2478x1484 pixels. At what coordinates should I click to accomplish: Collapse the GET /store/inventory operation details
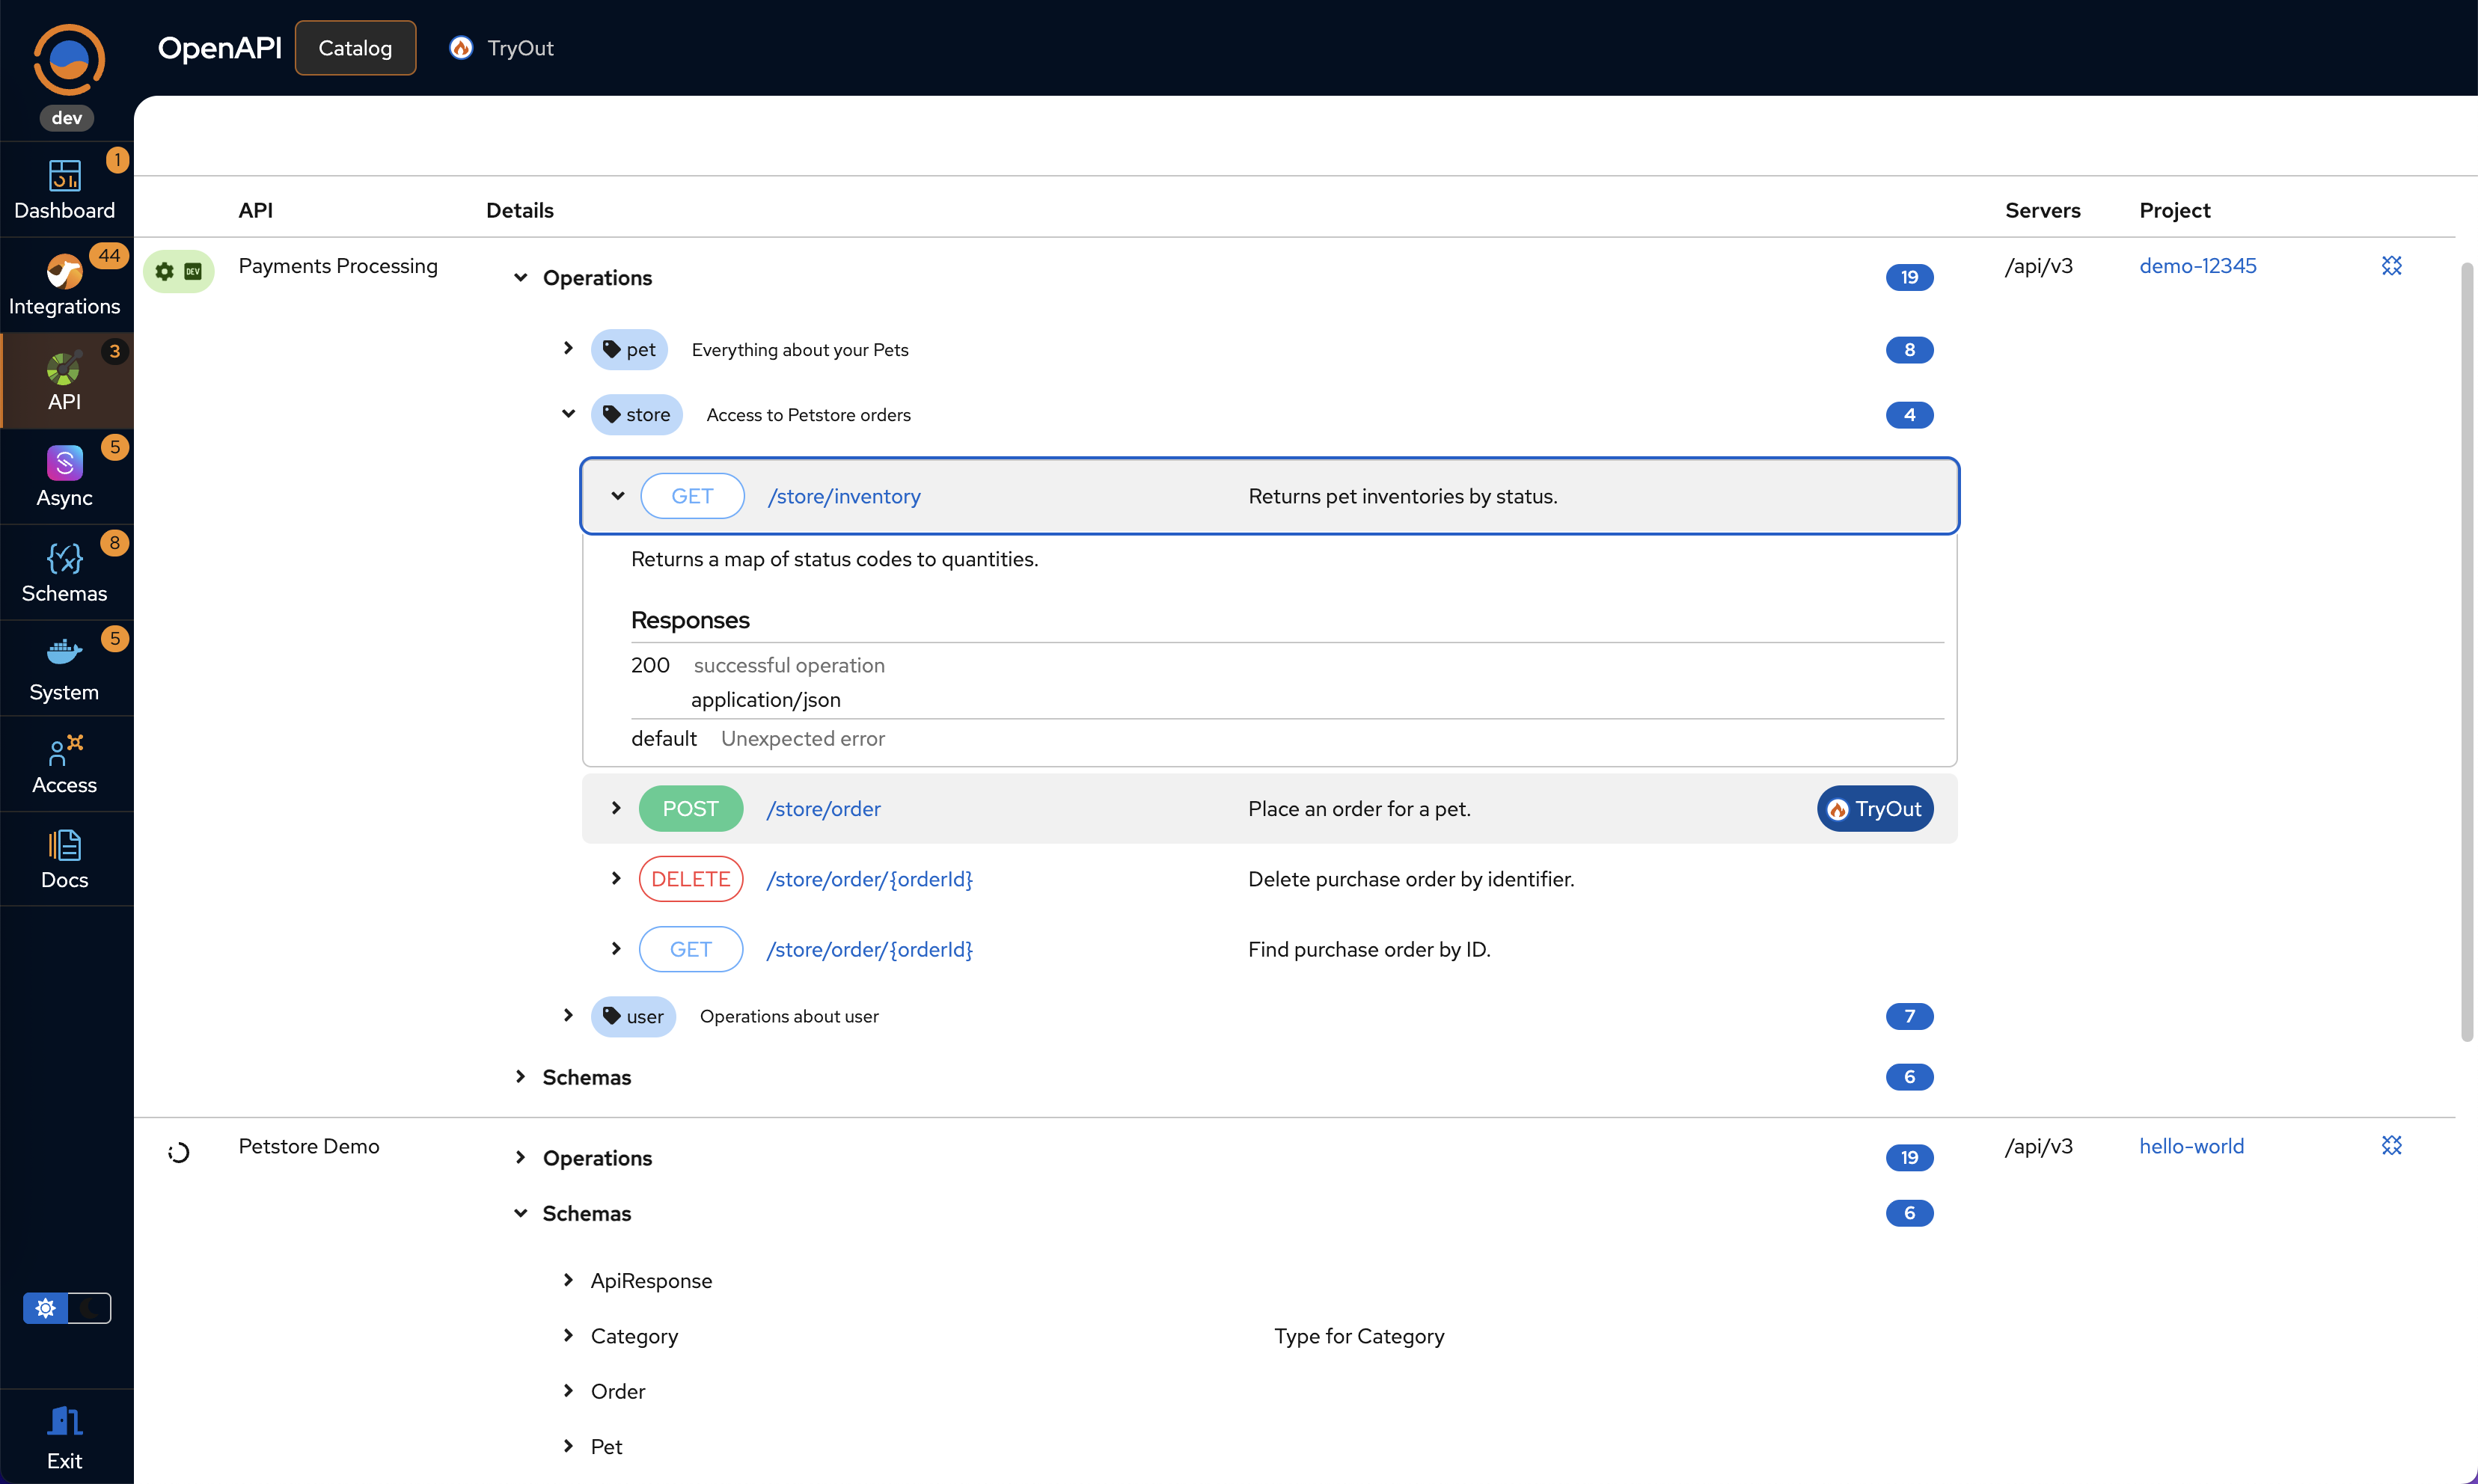pyautogui.click(x=617, y=495)
